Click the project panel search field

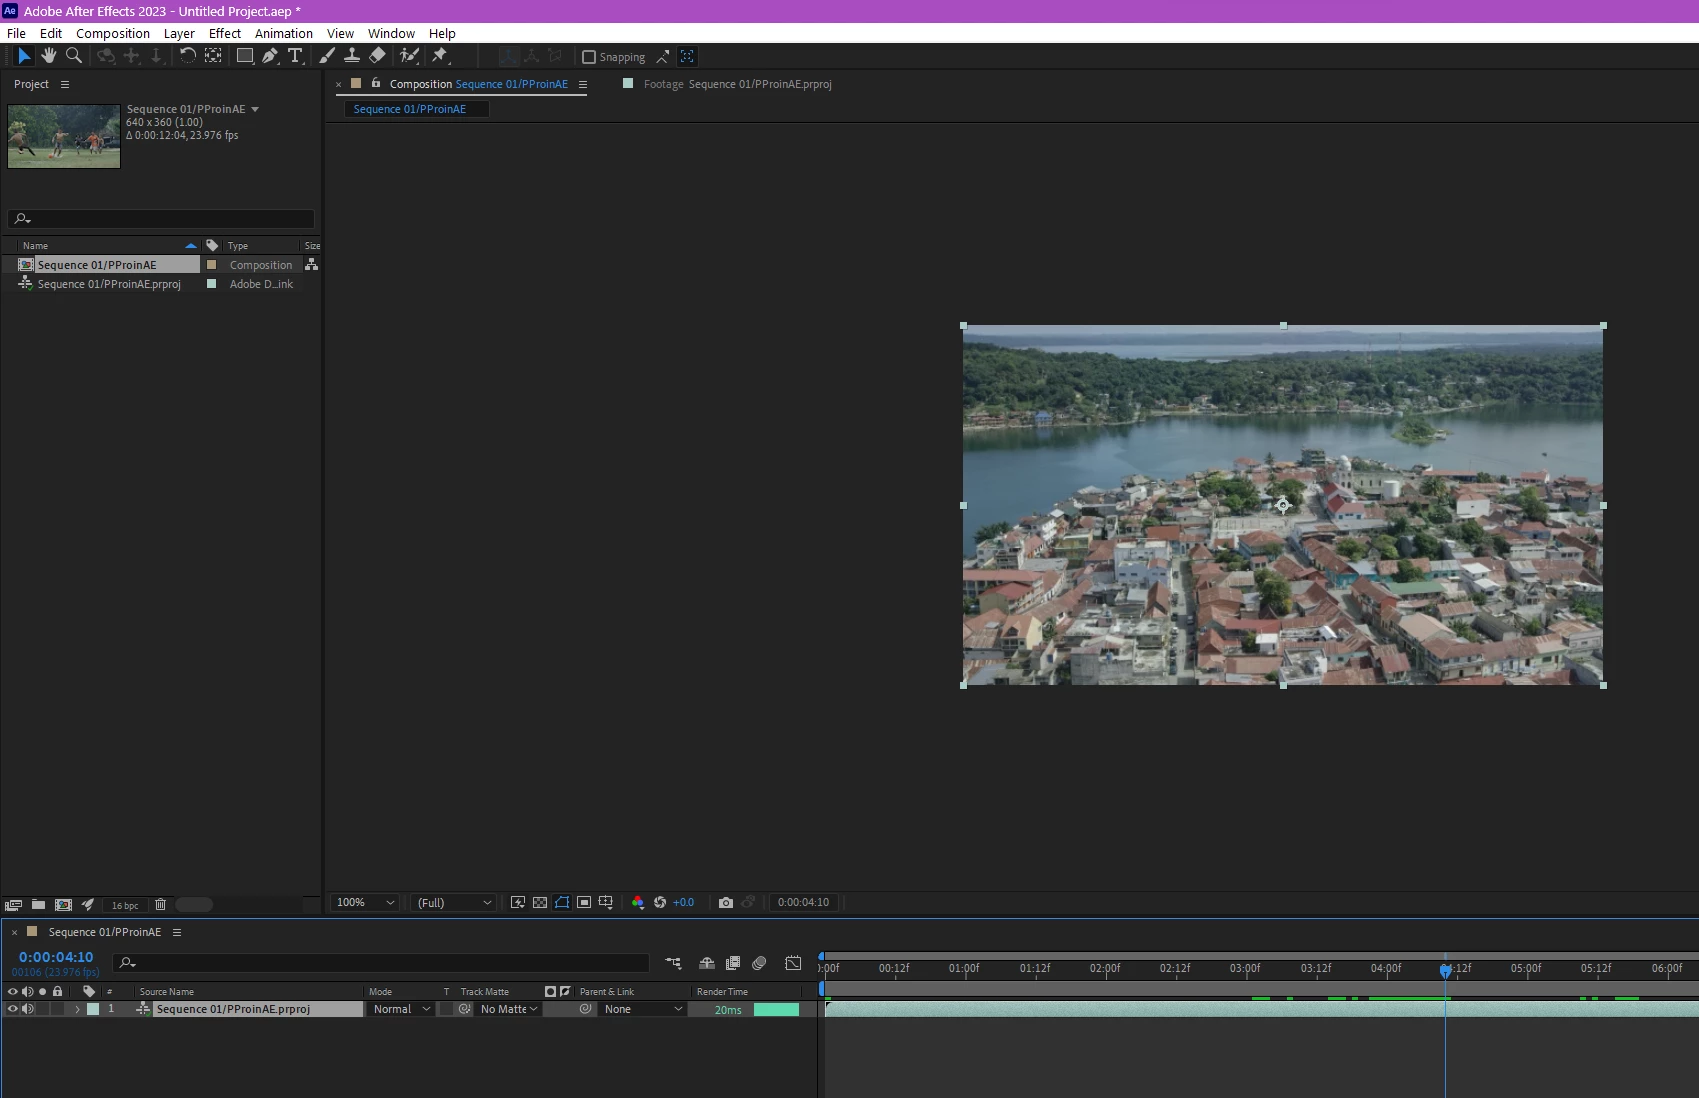pos(165,219)
